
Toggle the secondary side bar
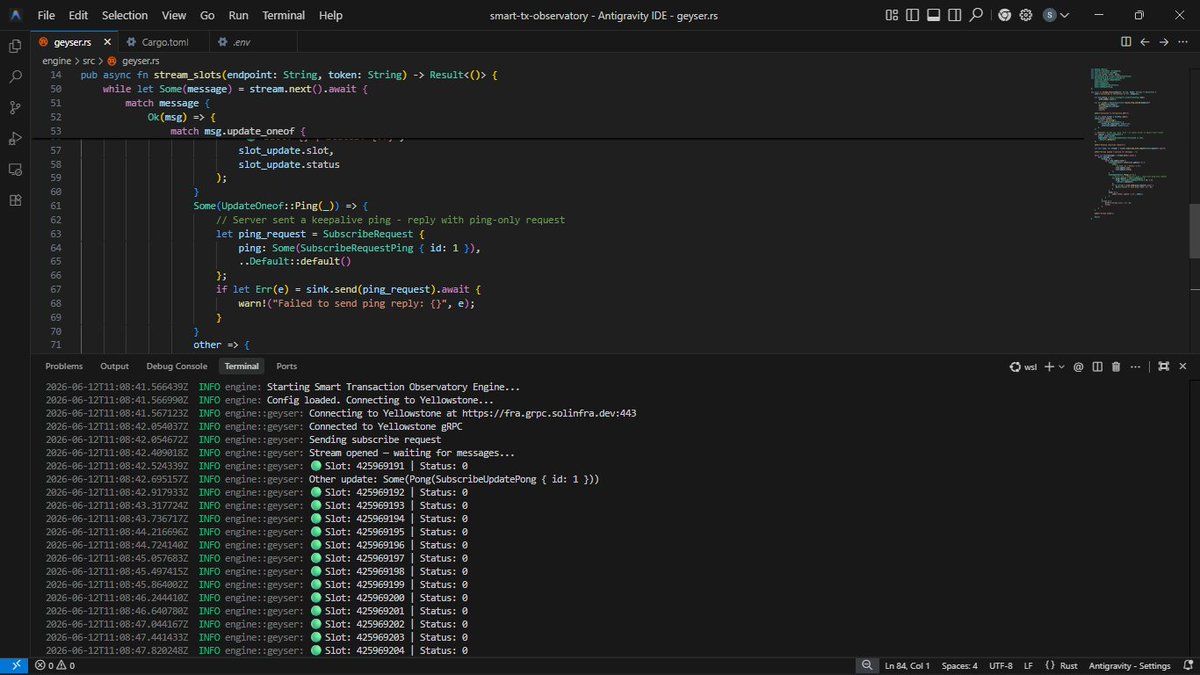pyautogui.click(x=955, y=15)
